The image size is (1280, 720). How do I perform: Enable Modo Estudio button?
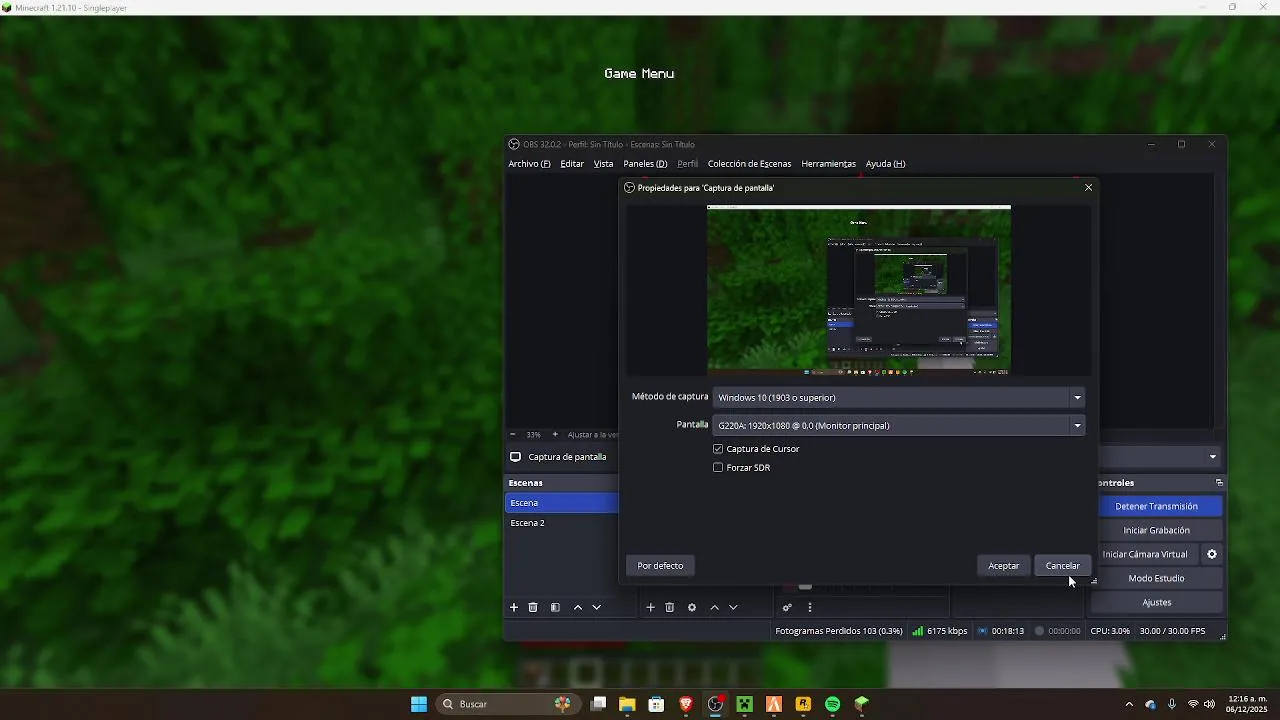click(x=1156, y=578)
